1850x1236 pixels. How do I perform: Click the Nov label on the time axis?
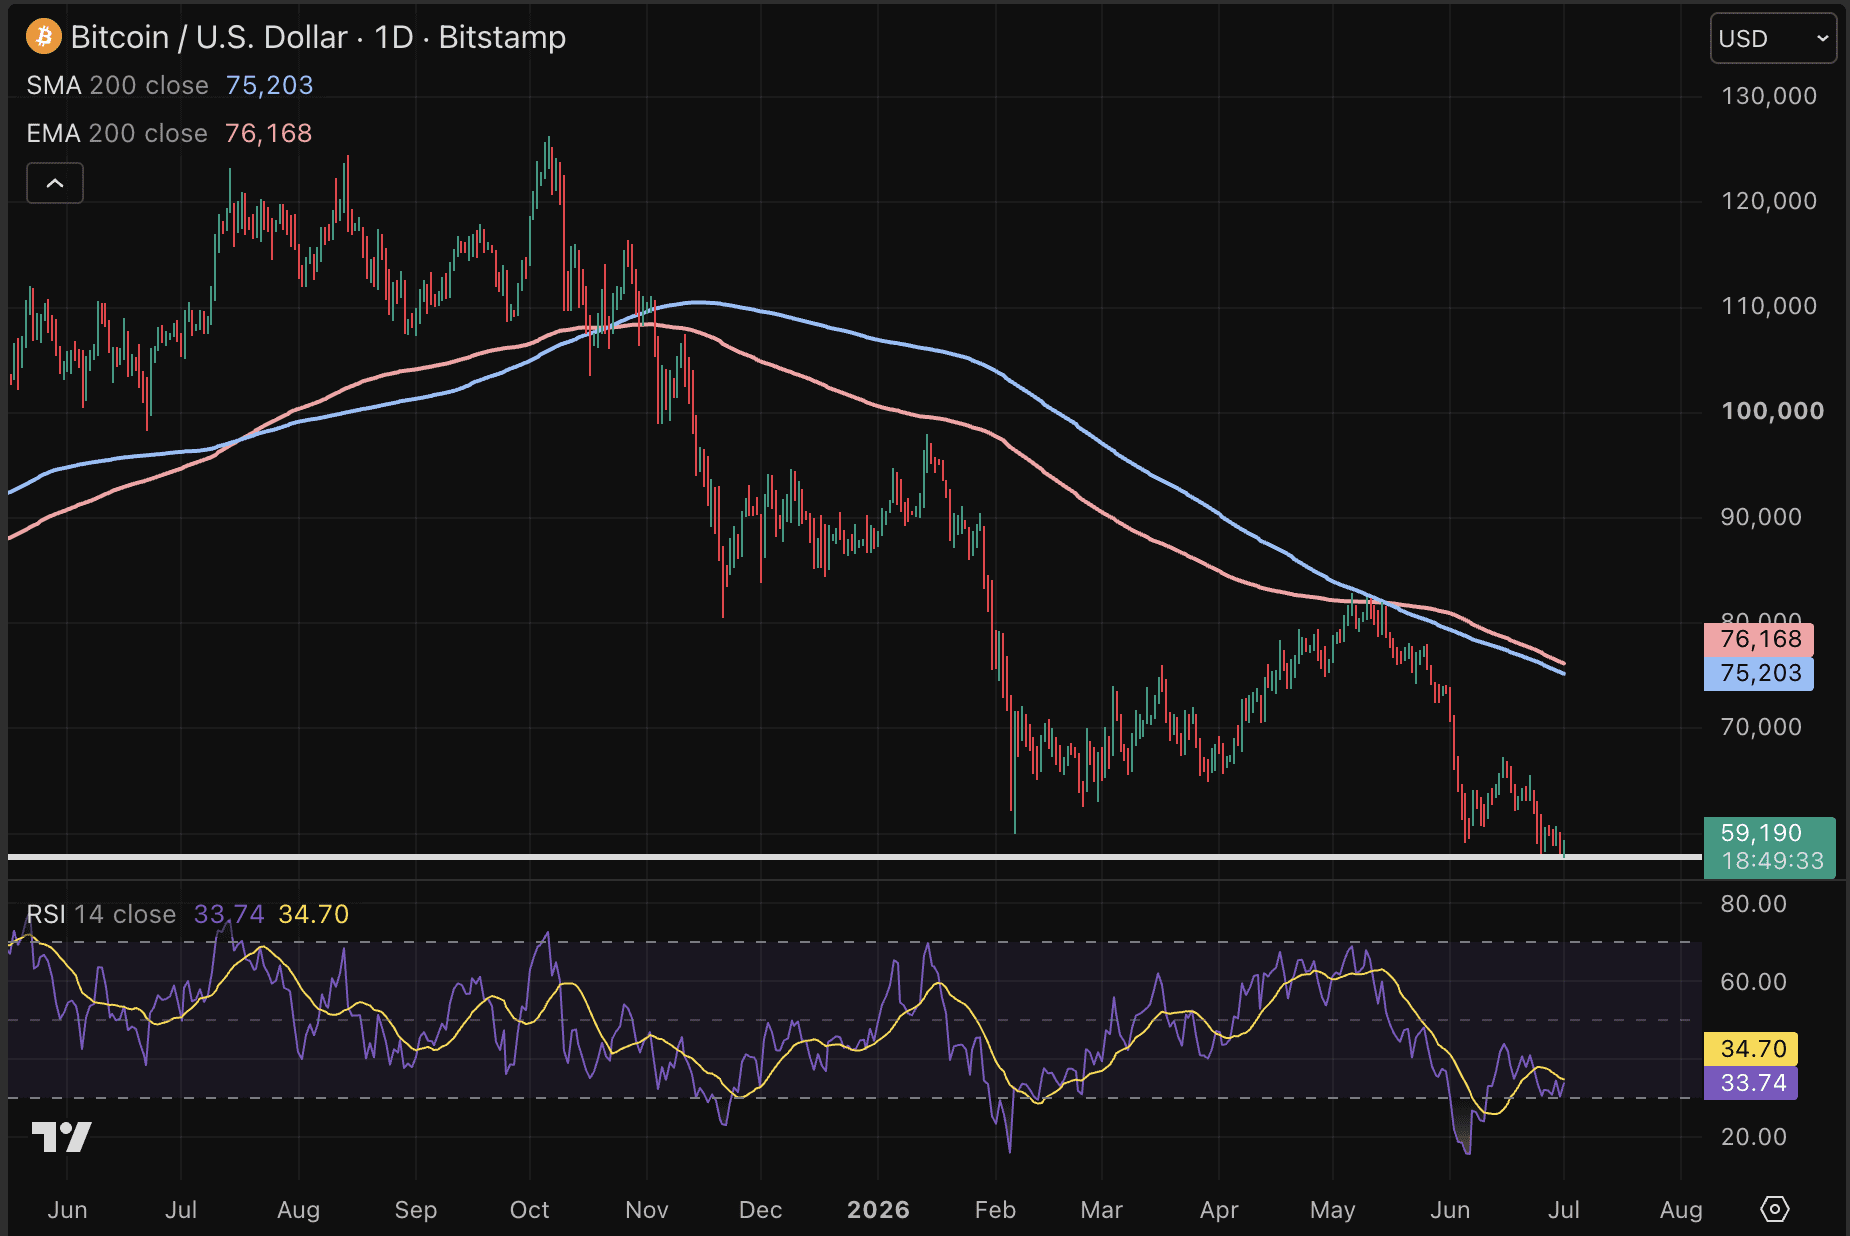click(x=647, y=1210)
